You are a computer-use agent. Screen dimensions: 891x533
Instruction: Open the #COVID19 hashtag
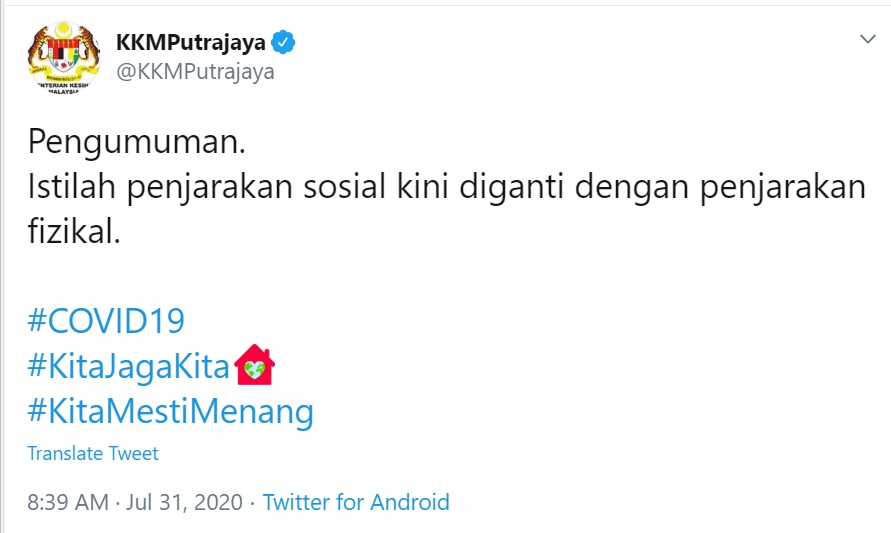pyautogui.click(x=106, y=321)
